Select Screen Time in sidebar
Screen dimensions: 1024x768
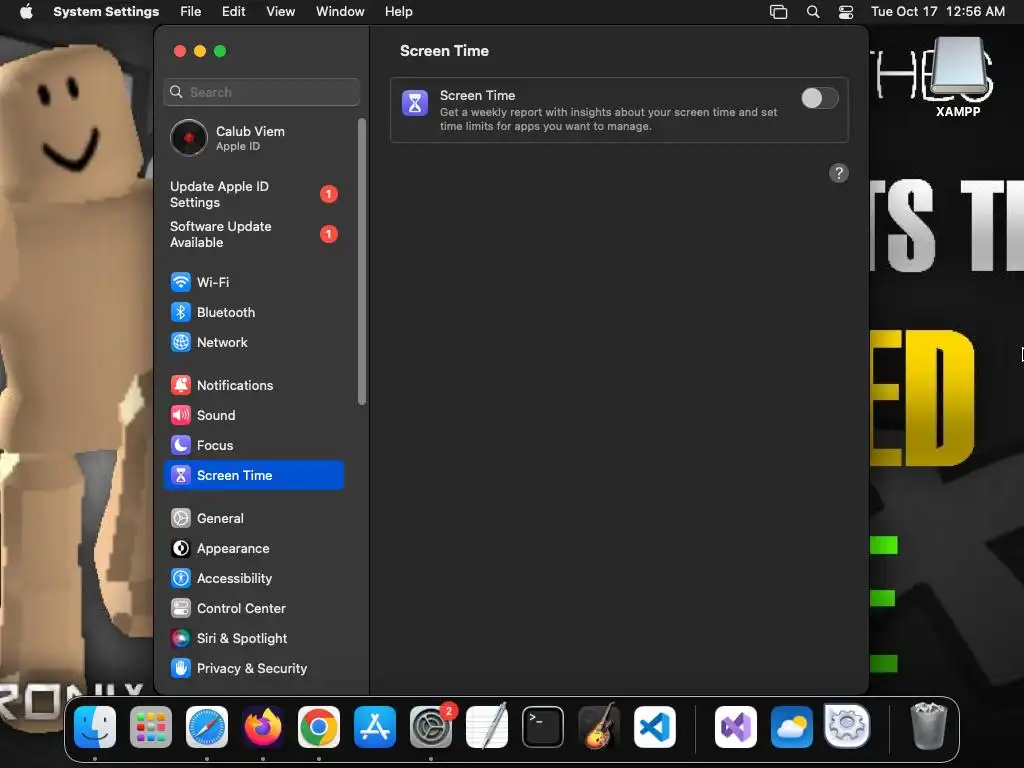click(x=254, y=475)
